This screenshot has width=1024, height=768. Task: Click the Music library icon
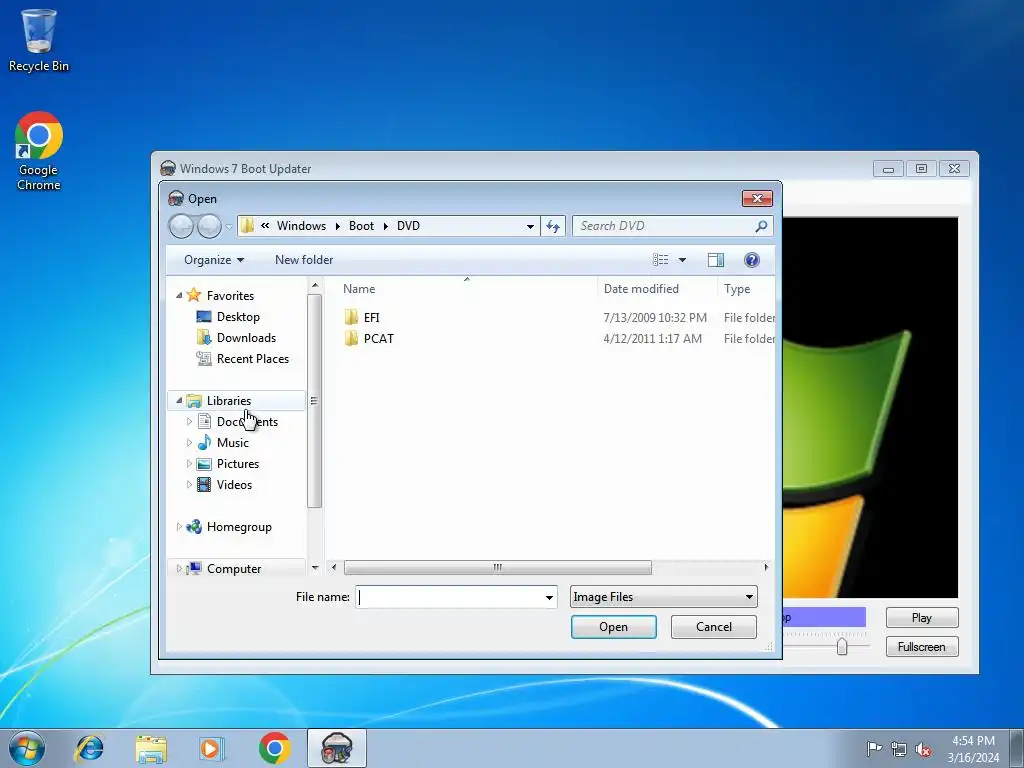tap(204, 443)
